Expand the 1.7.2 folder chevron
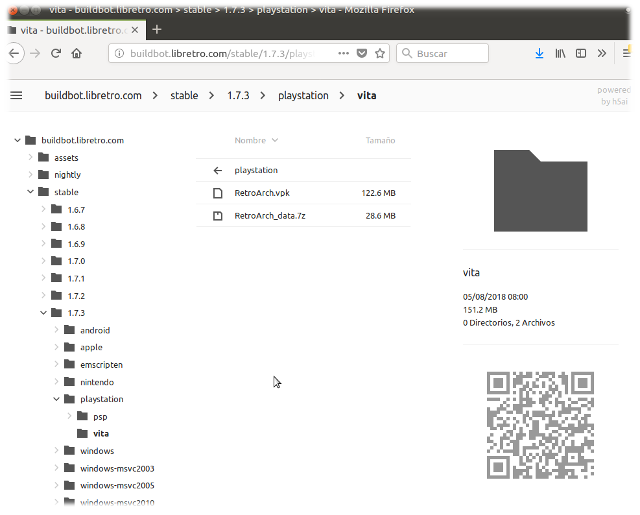640x515 pixels. 43,295
